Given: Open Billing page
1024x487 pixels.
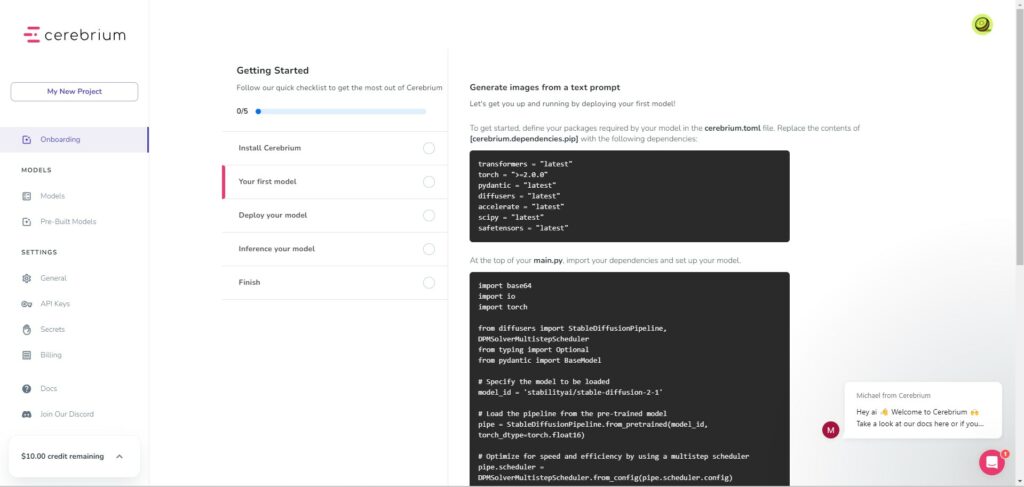Looking at the screenshot, I should (x=51, y=355).
